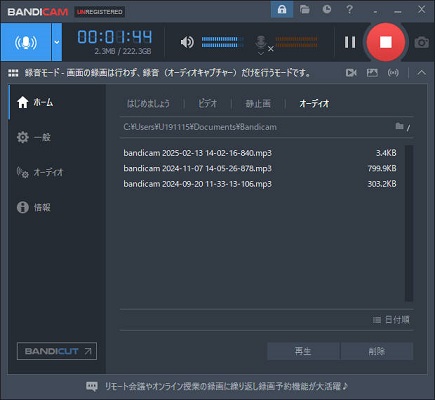Open the folder icon beside the path
The height and width of the screenshot is (400, 435).
point(399,126)
